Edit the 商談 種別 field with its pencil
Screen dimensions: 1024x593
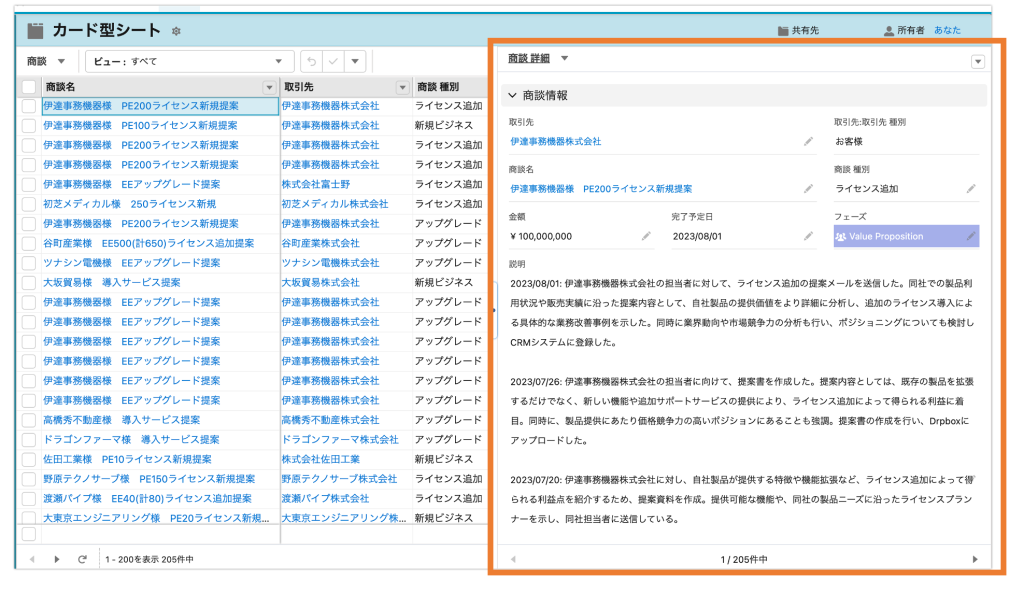pos(971,189)
